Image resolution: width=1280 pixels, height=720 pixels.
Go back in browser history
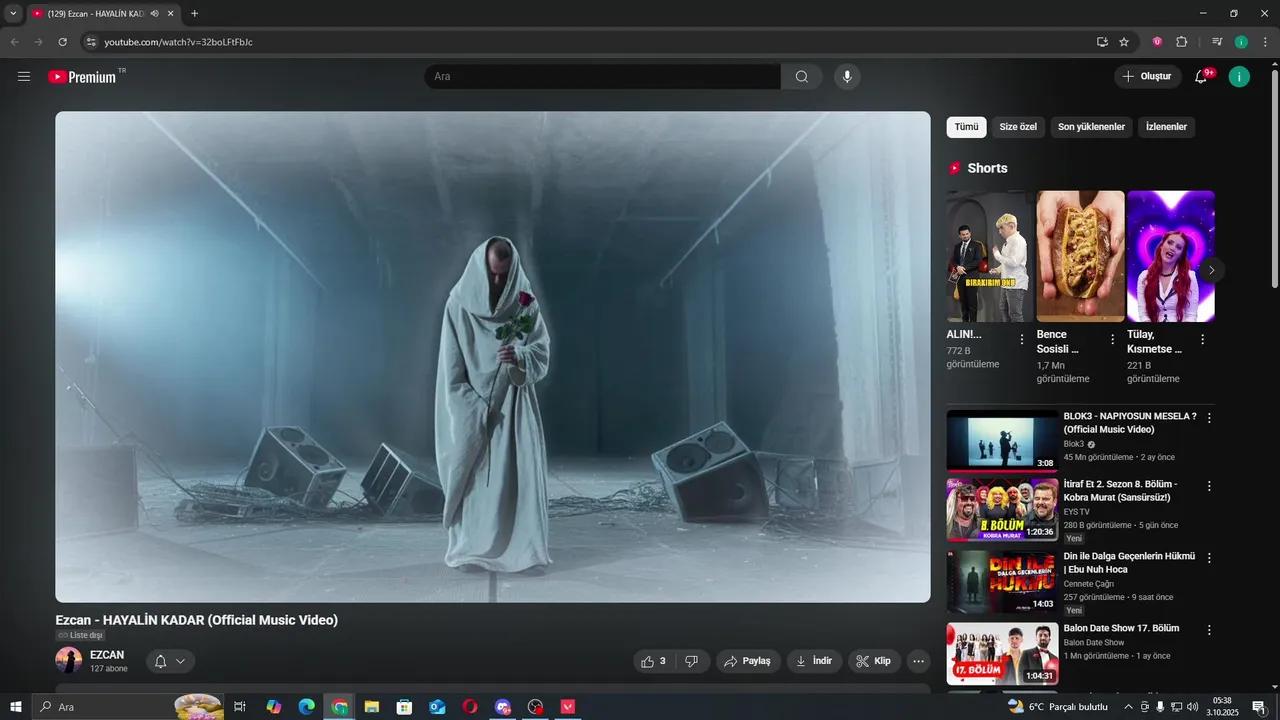click(x=15, y=42)
